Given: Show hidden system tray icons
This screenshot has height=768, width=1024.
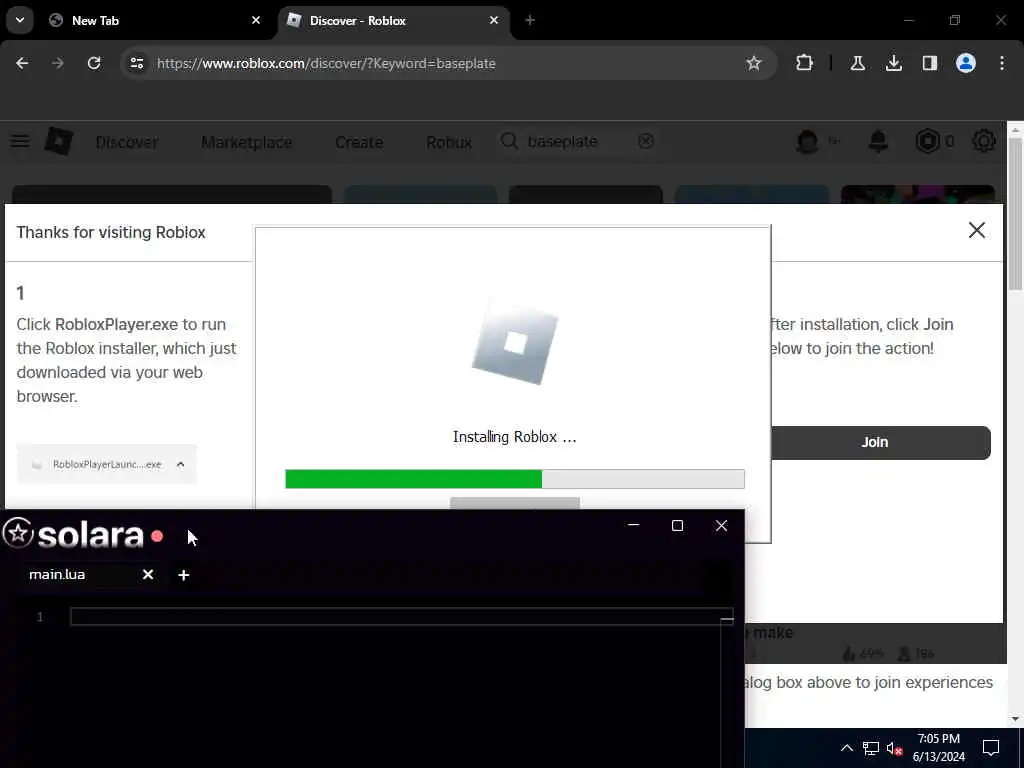Looking at the screenshot, I should pyautogui.click(x=846, y=748).
